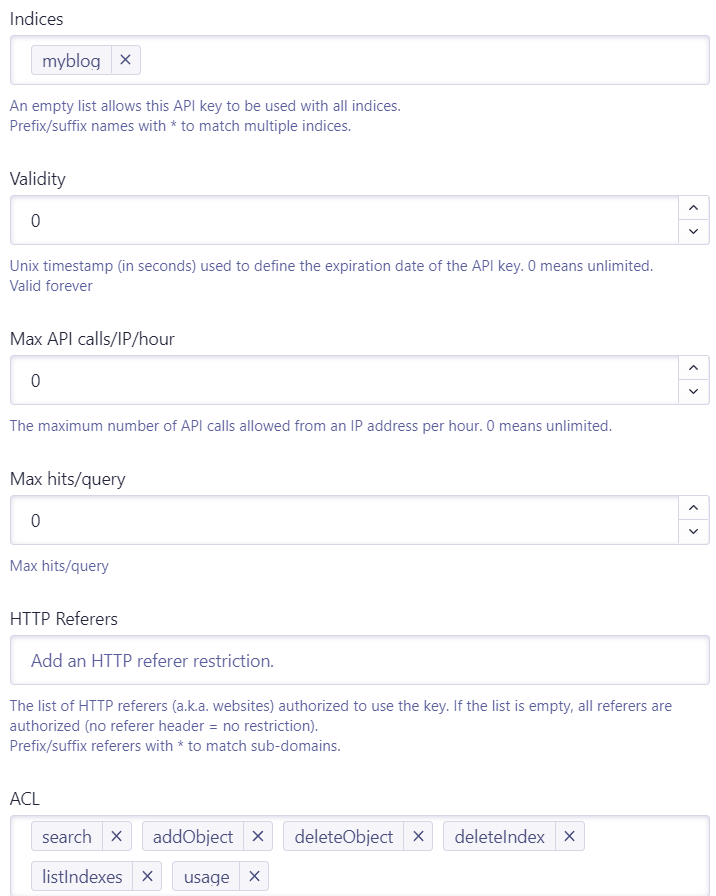Focus the HTTP Referers input field
This screenshot has width=716, height=896.
click(360, 661)
